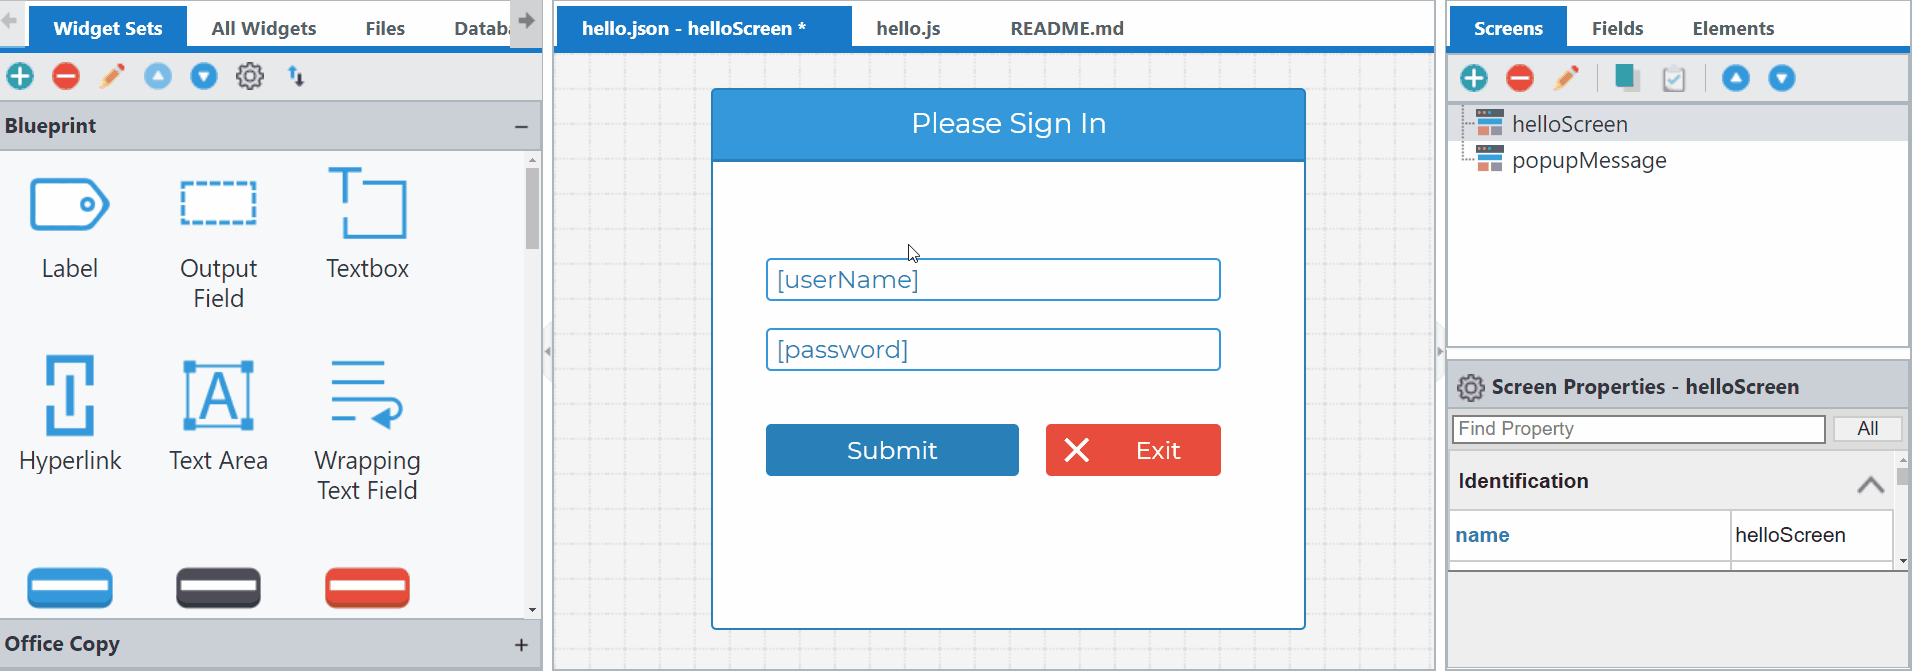Switch to the Fields tab

[1617, 28]
